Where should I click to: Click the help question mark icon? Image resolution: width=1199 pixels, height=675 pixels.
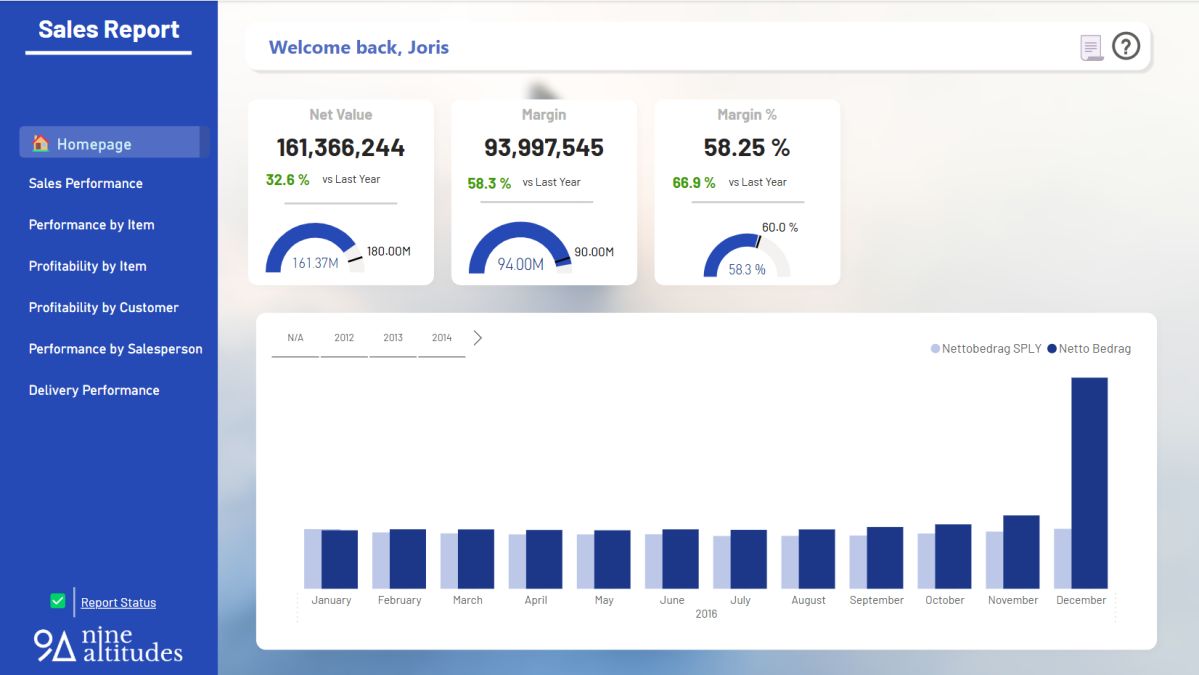pos(1125,46)
